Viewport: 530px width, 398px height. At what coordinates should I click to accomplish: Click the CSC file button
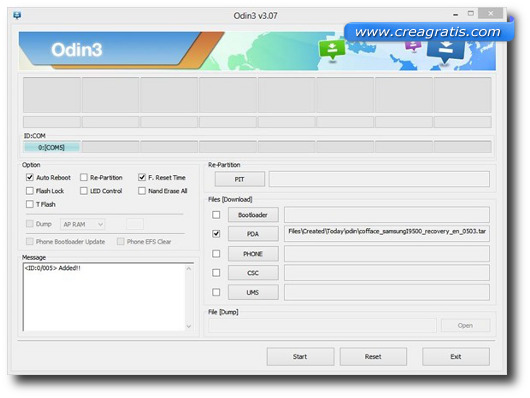[x=253, y=273]
